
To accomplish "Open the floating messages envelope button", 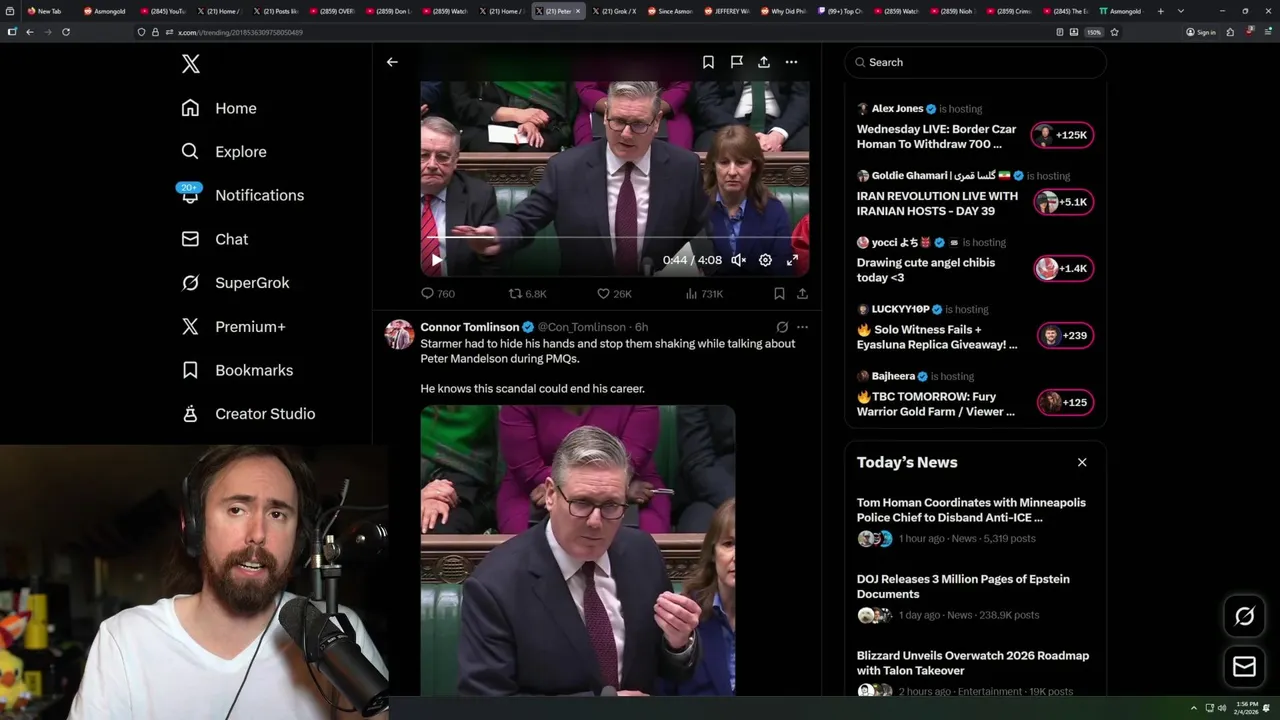I will 1244,666.
